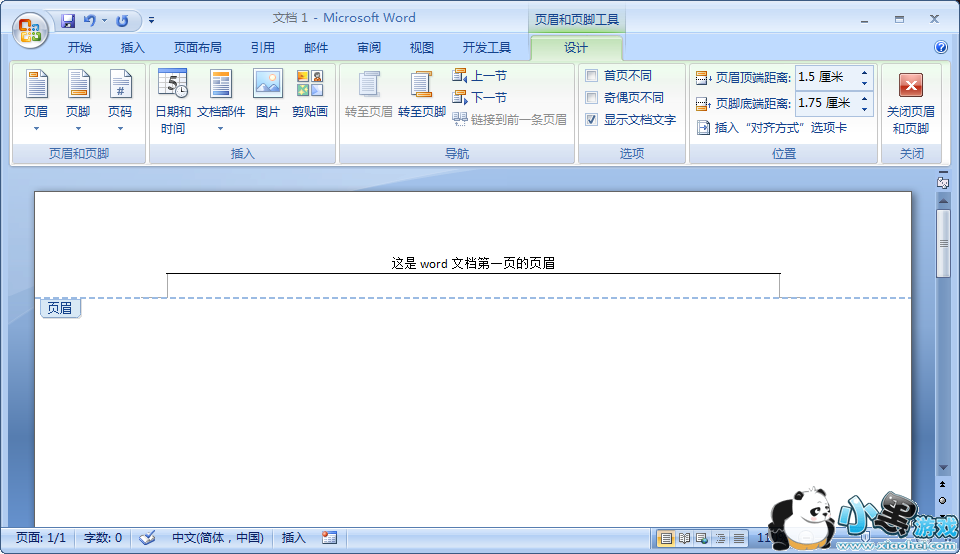The width and height of the screenshot is (960, 554).
Task: Click scrollbar down arrow
Action: click(x=943, y=468)
